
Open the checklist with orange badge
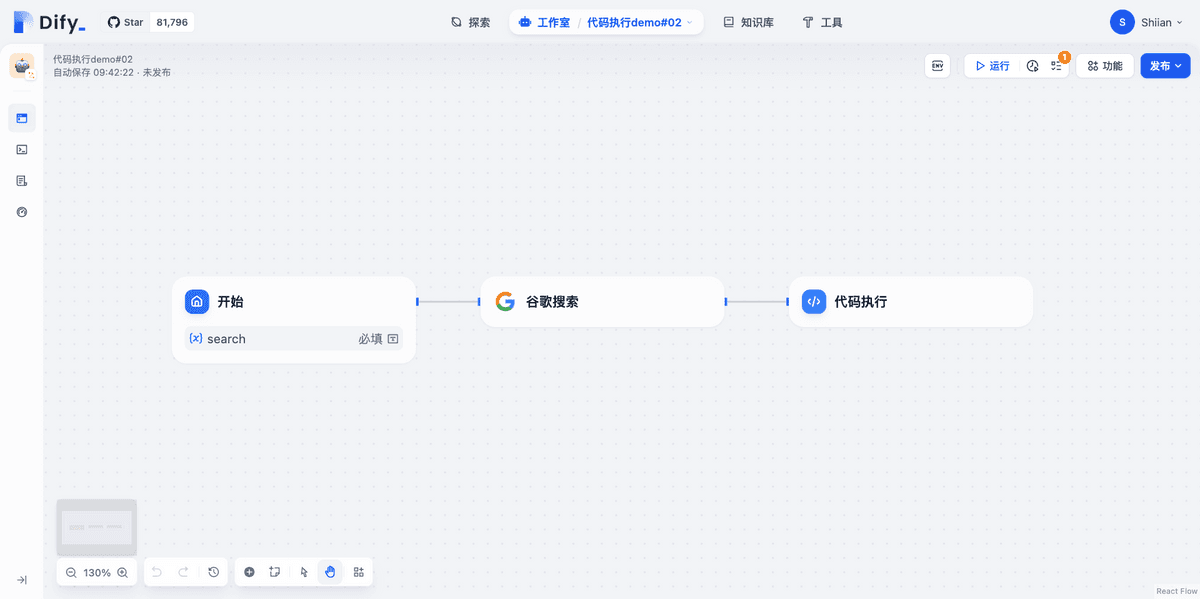1056,66
